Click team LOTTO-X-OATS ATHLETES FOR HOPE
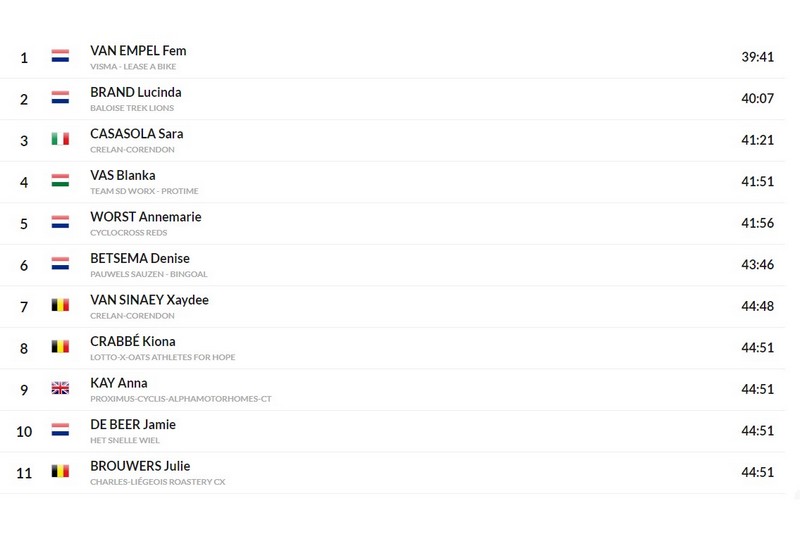 pos(163,357)
